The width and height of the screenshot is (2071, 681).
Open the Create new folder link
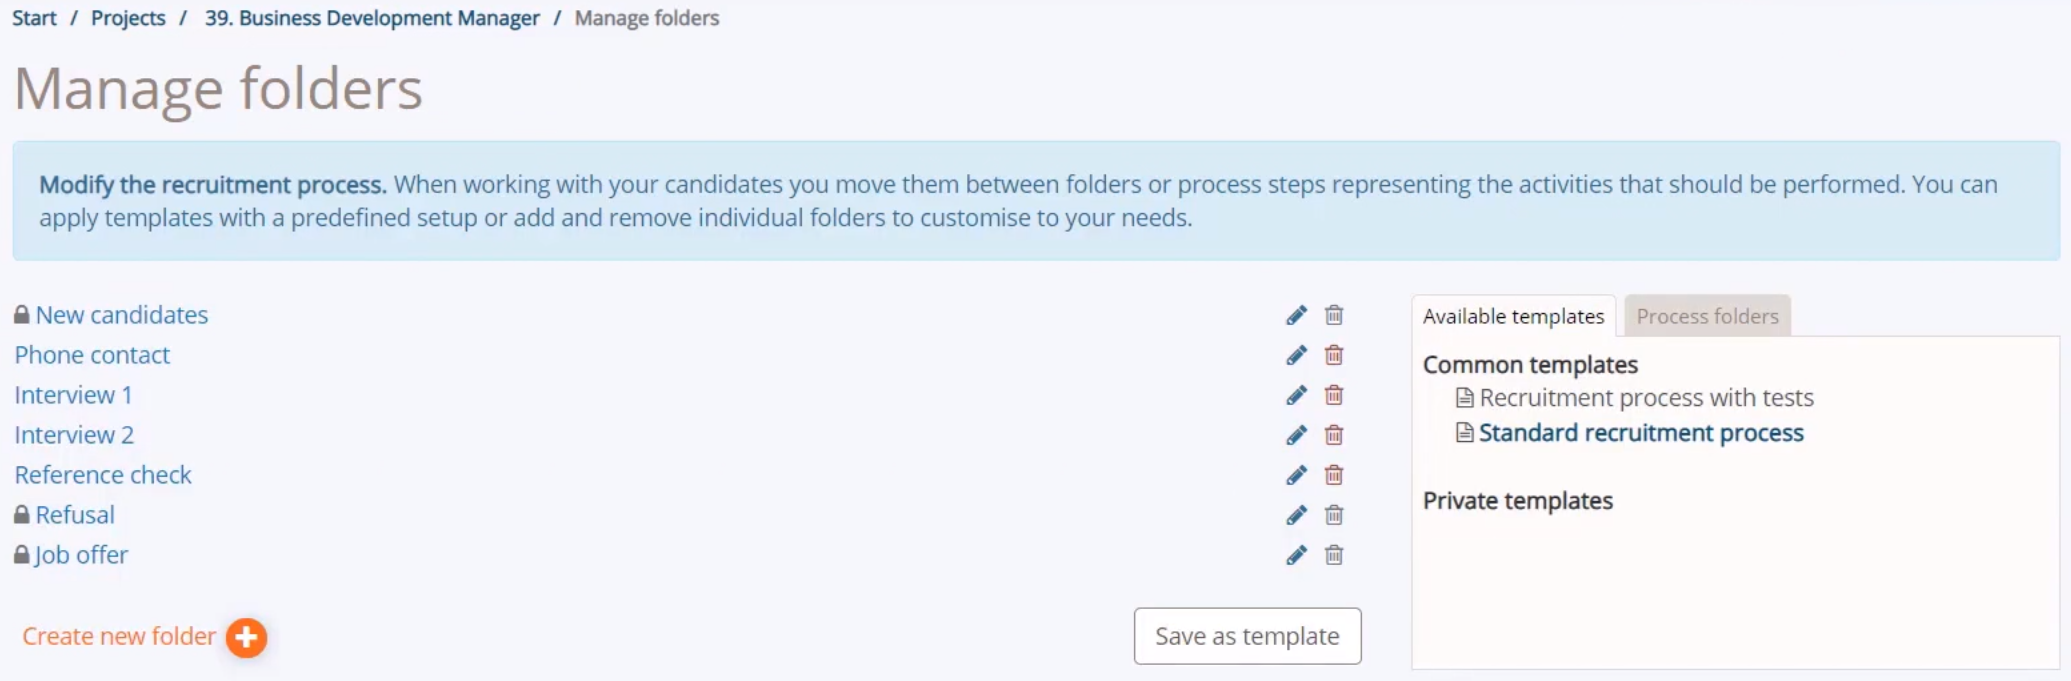[119, 636]
